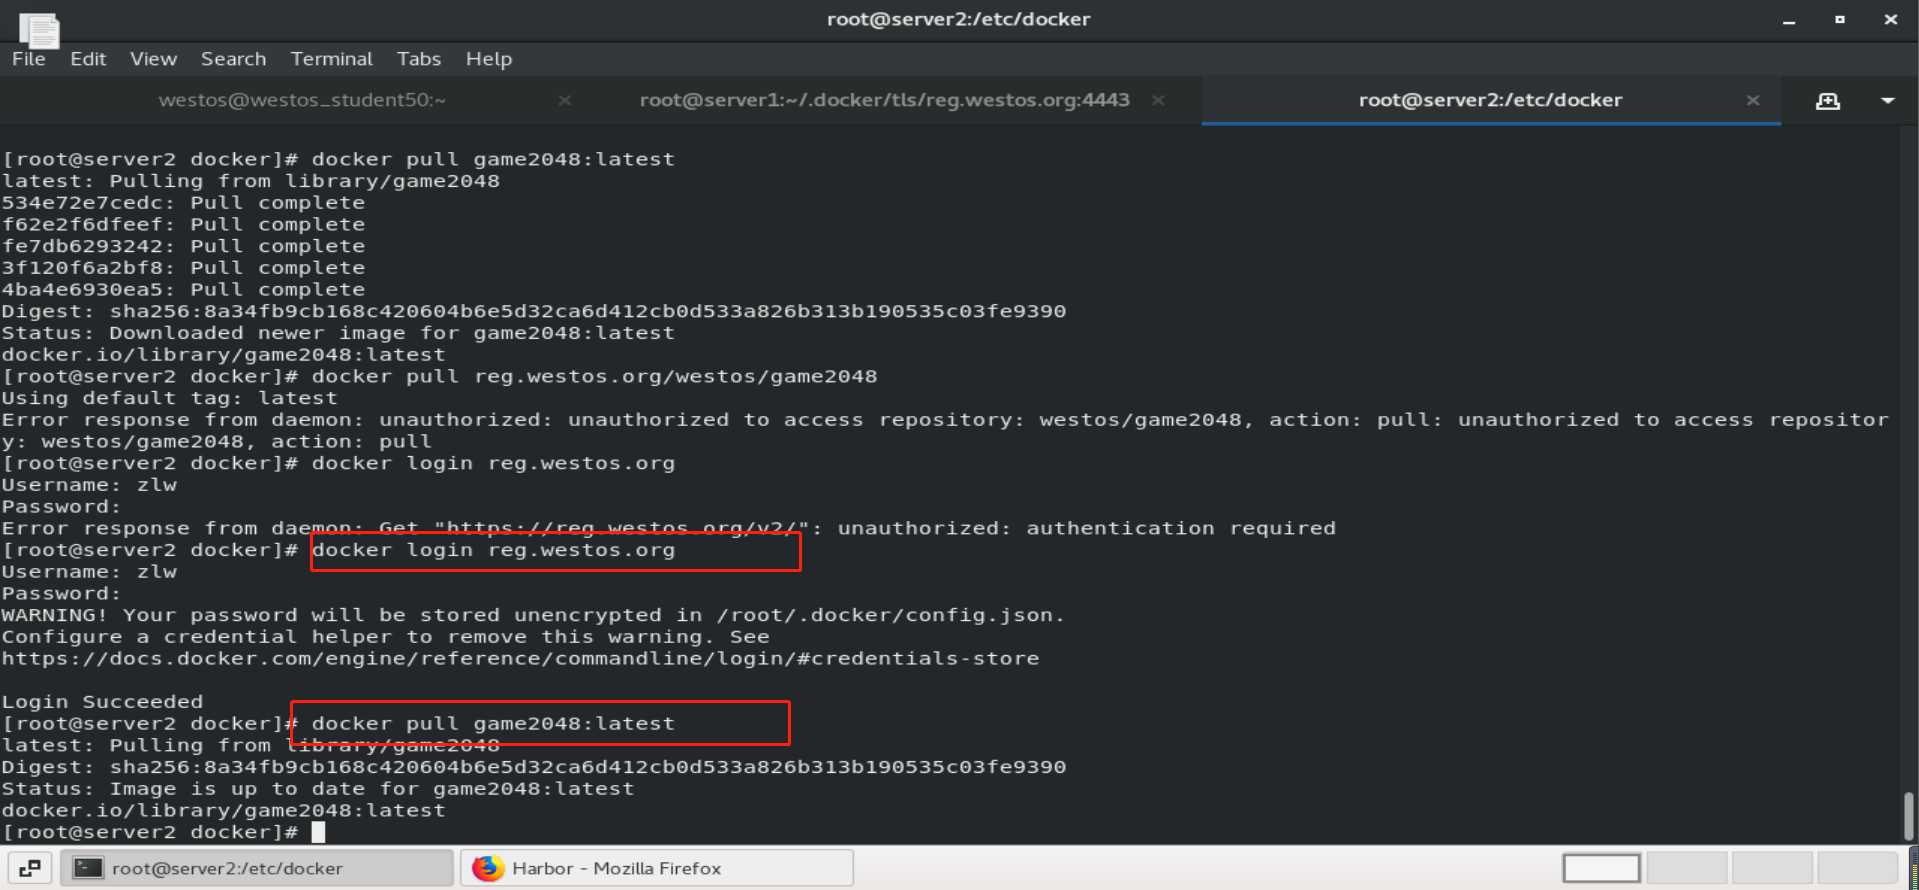Open the Help menu
The image size is (1919, 890).
pyautogui.click(x=488, y=59)
